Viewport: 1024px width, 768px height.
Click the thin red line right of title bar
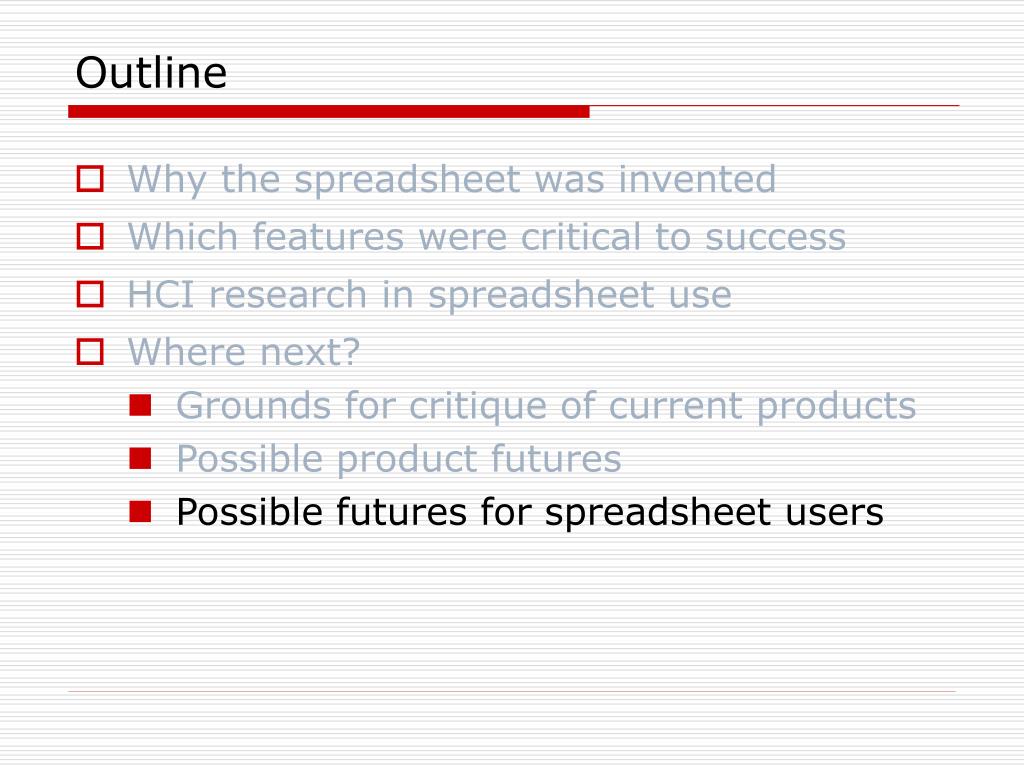[775, 105]
